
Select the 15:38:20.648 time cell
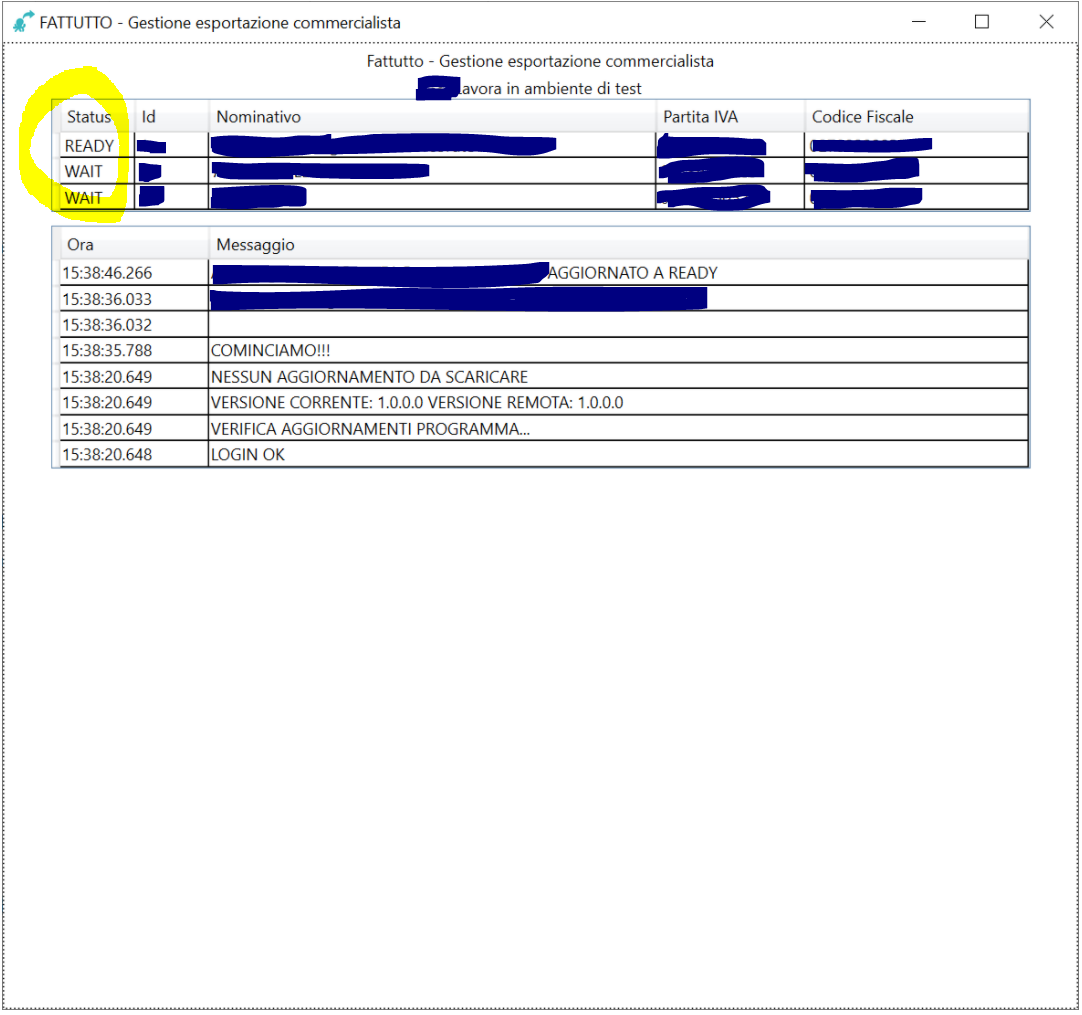134,455
